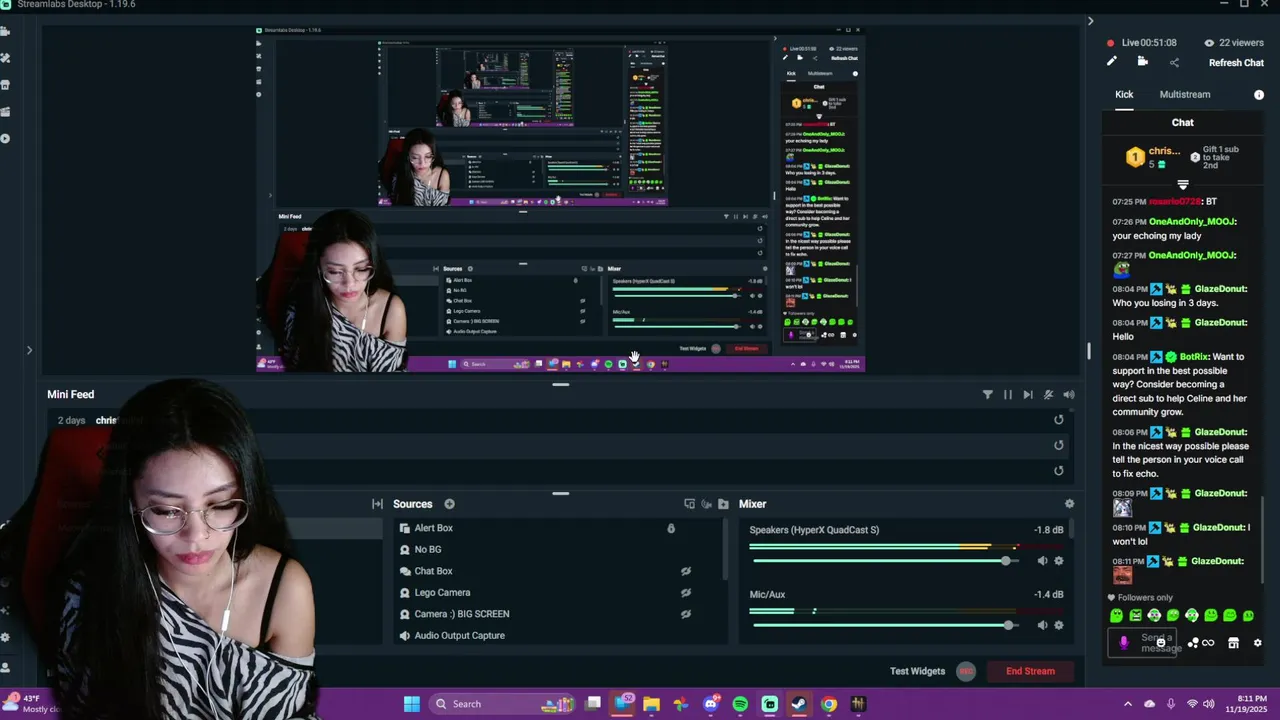This screenshot has height=720, width=1280.
Task: Open Mixer advanced audio settings gear
Action: (1069, 504)
